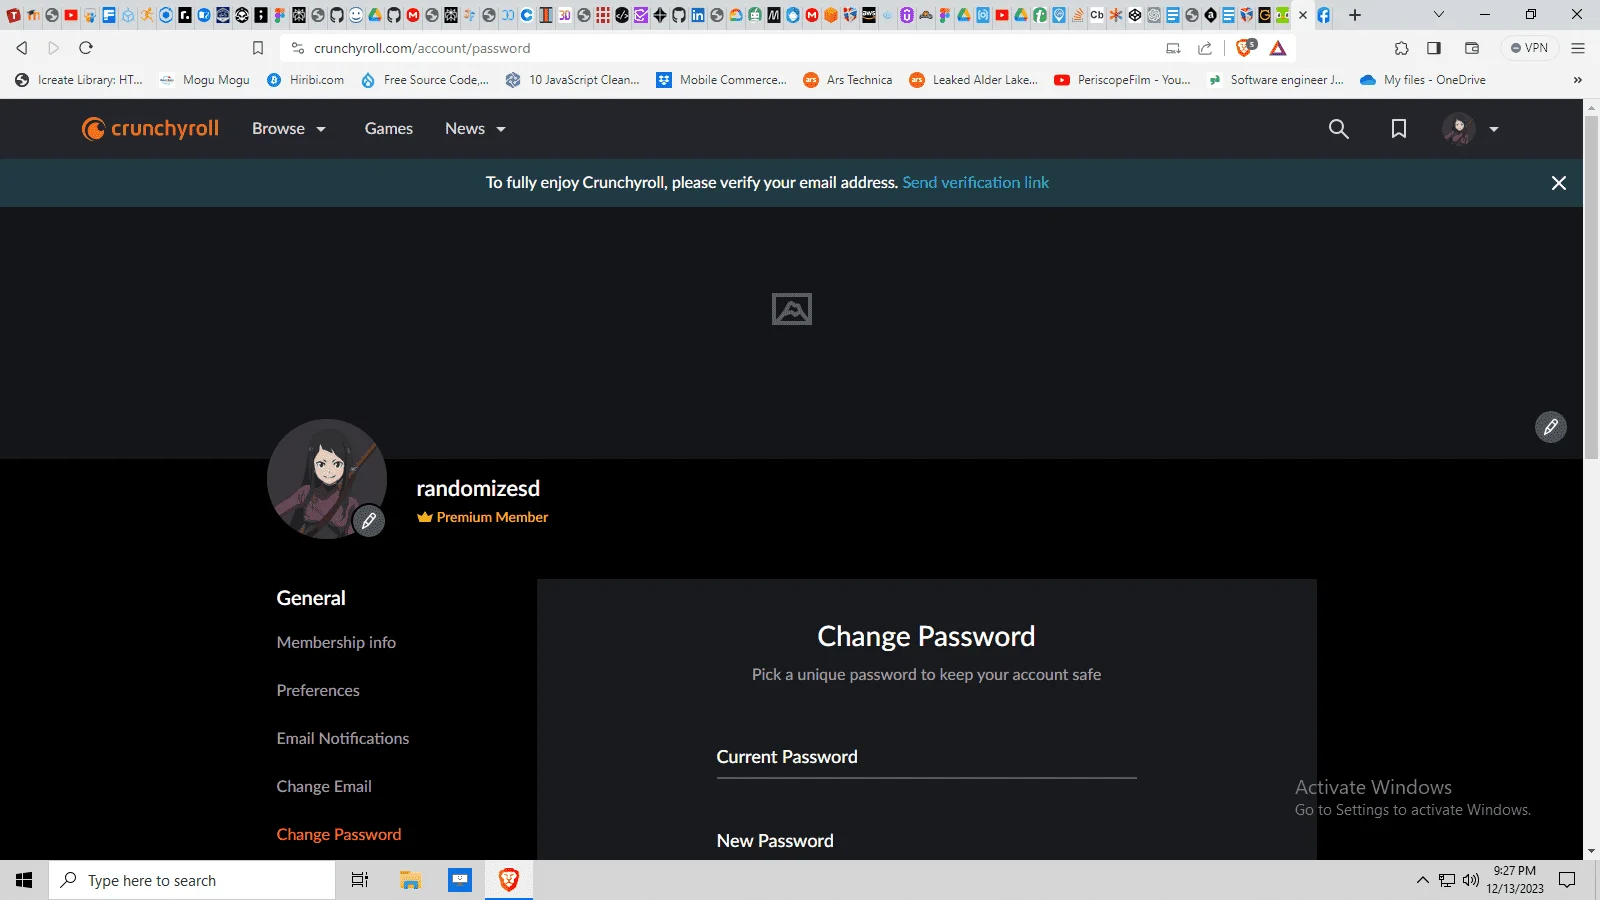Open the Install app icon in address bar

[x=1173, y=48]
